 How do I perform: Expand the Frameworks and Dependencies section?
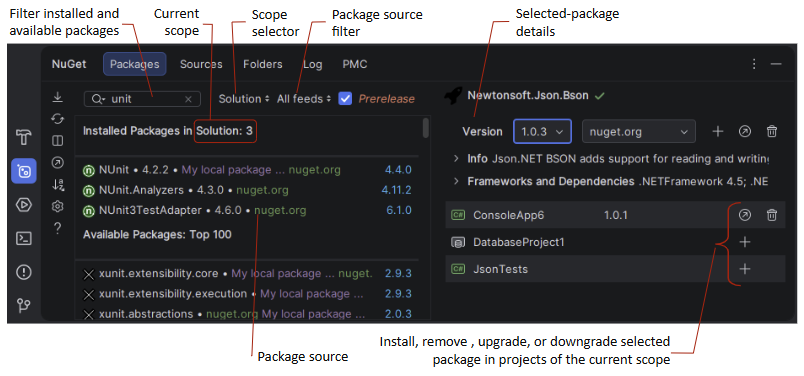click(456, 182)
